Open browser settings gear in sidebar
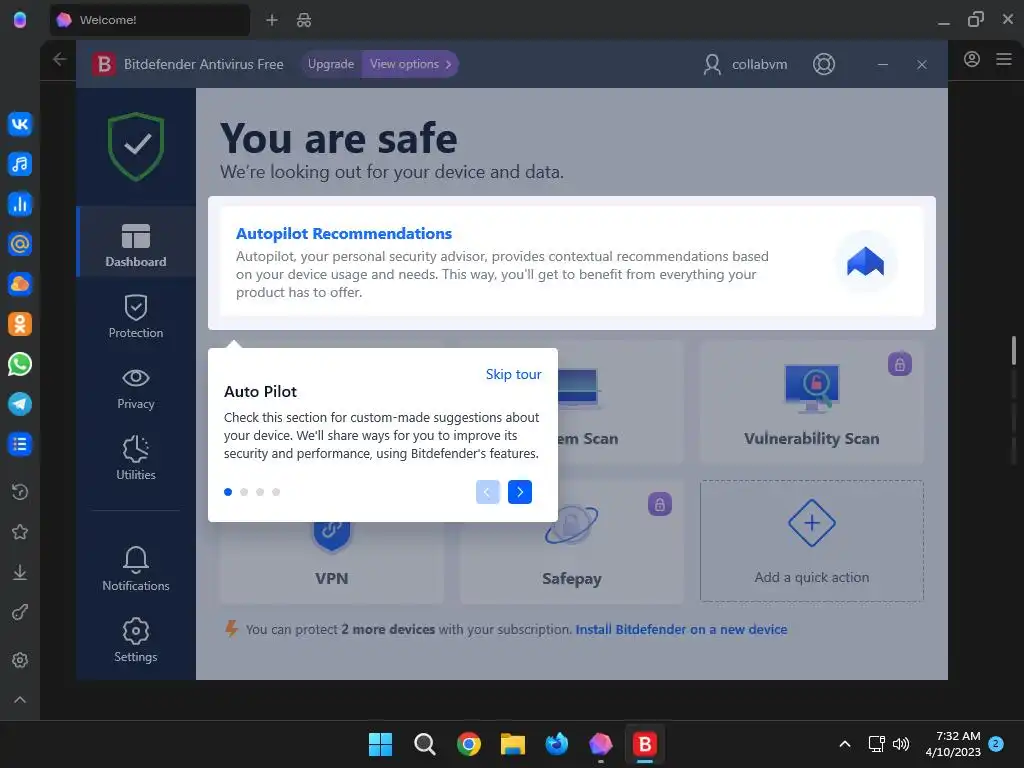Screen dimensions: 1024x768 pos(20,660)
